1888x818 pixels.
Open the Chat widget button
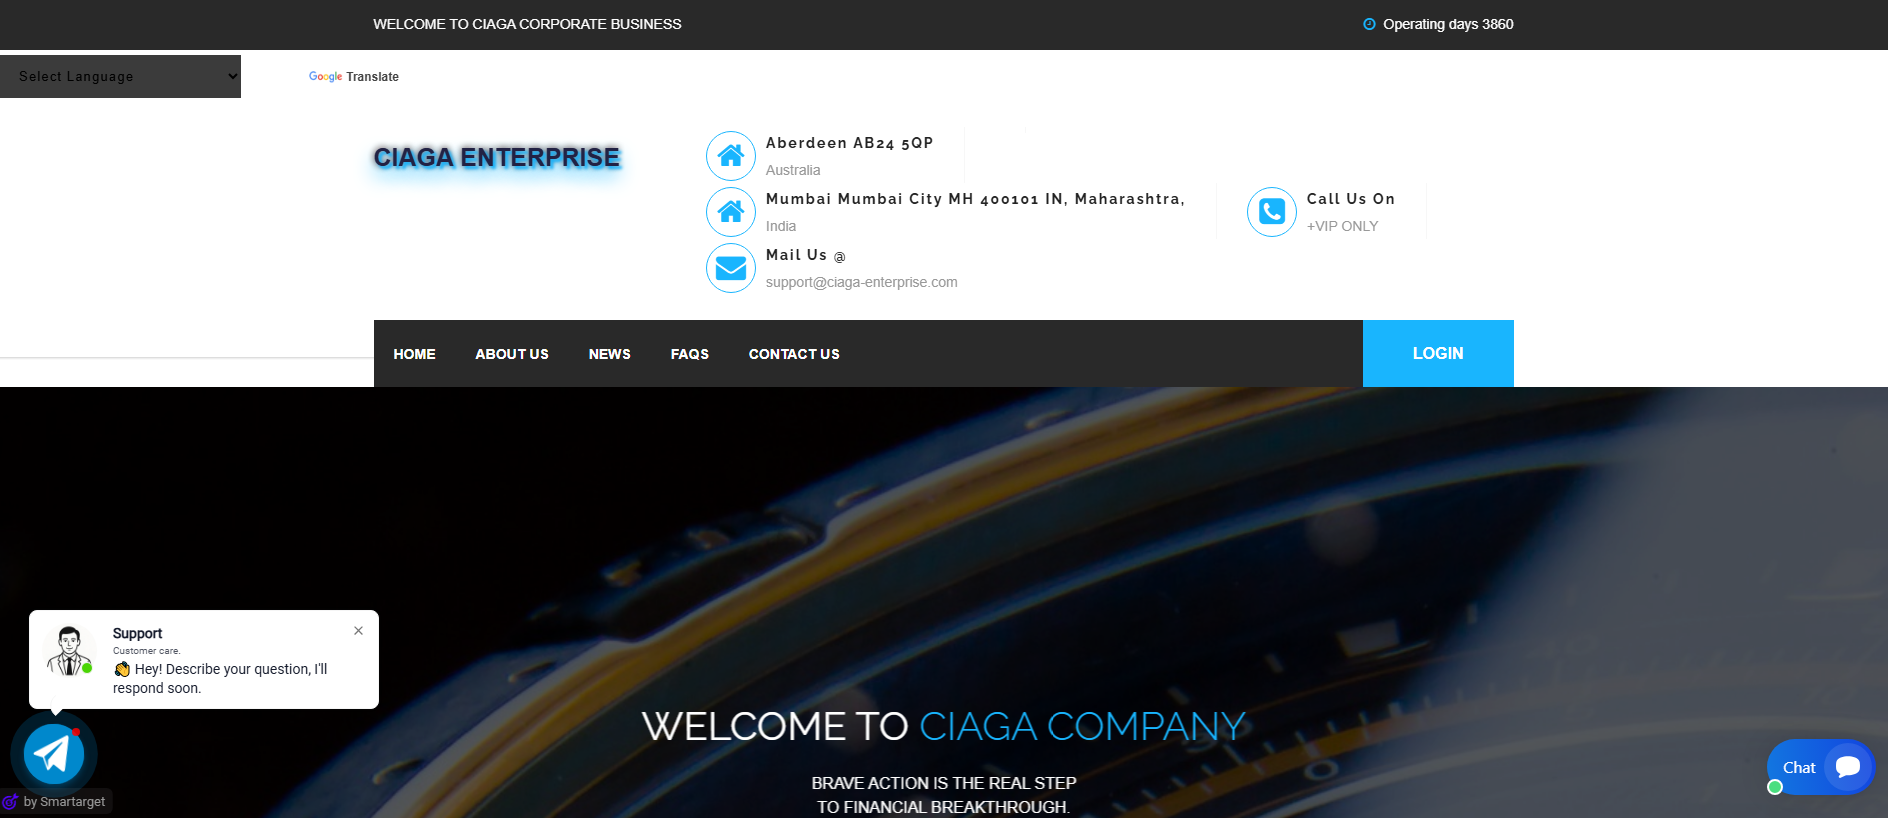click(1820, 767)
